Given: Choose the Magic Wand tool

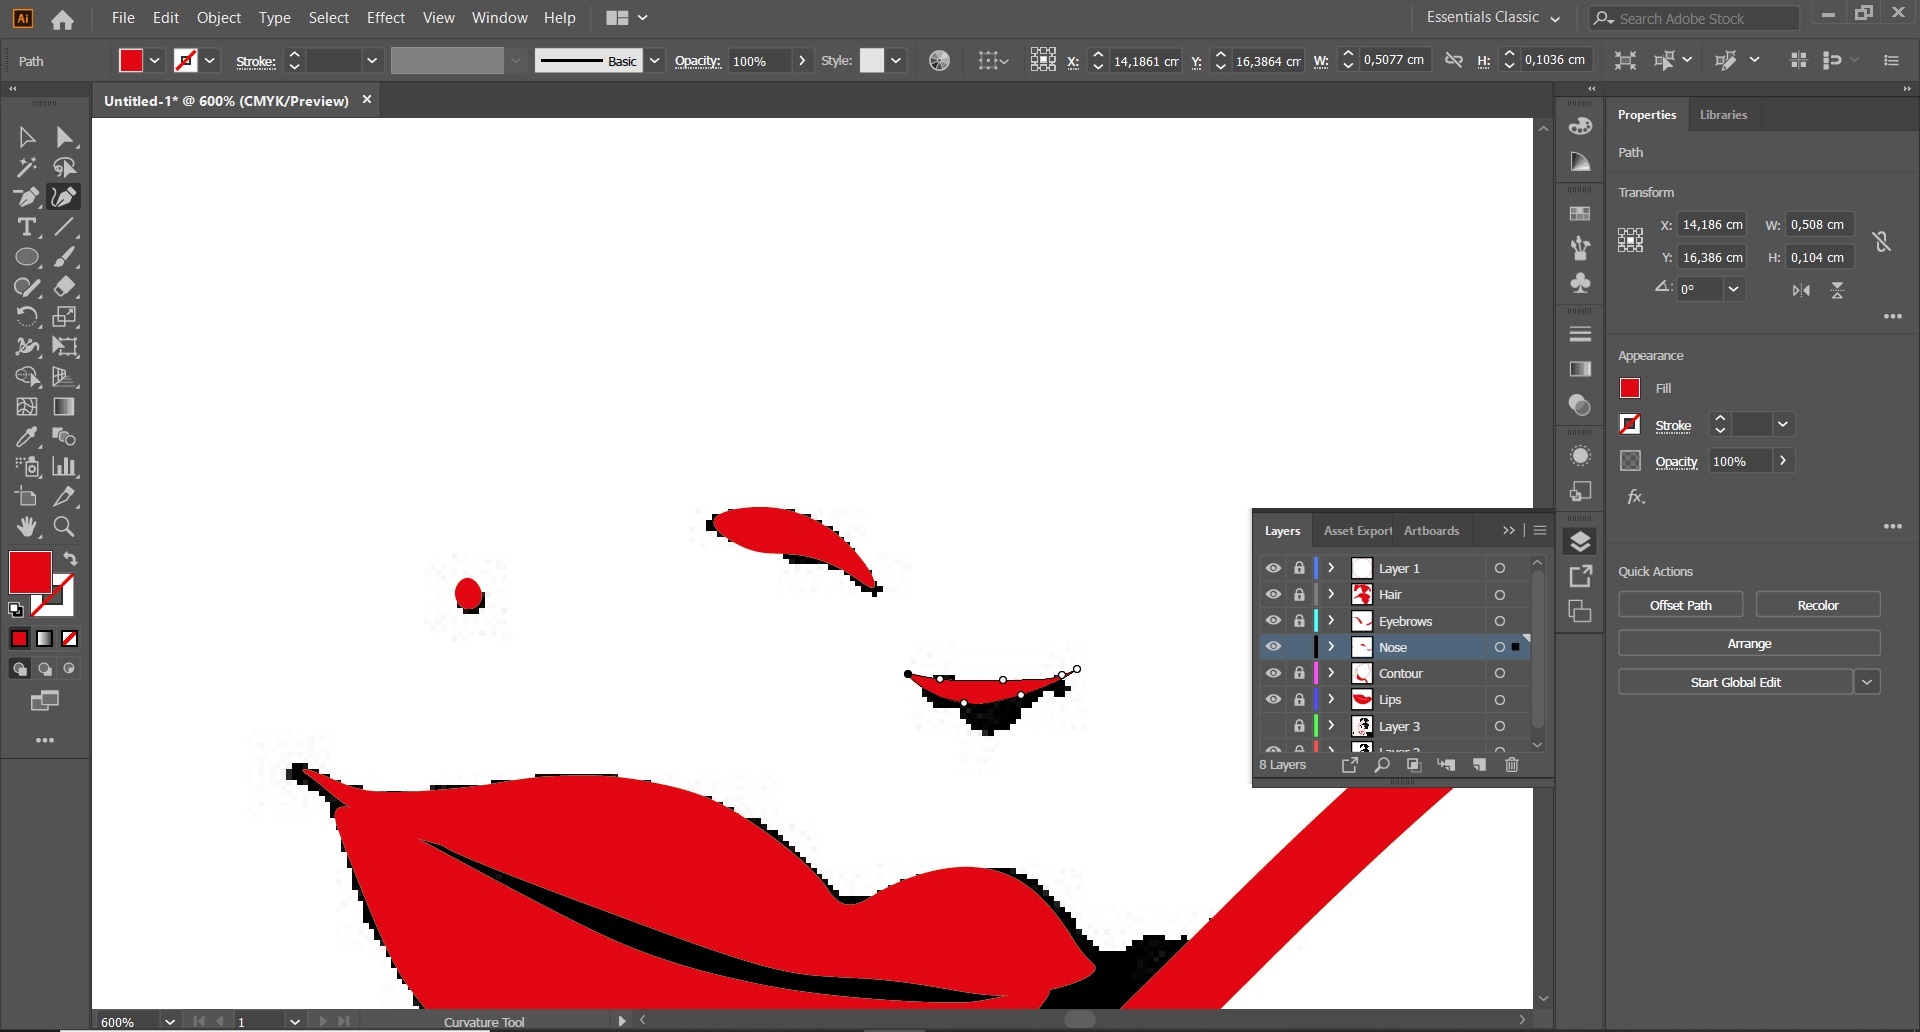Looking at the screenshot, I should coord(27,167).
